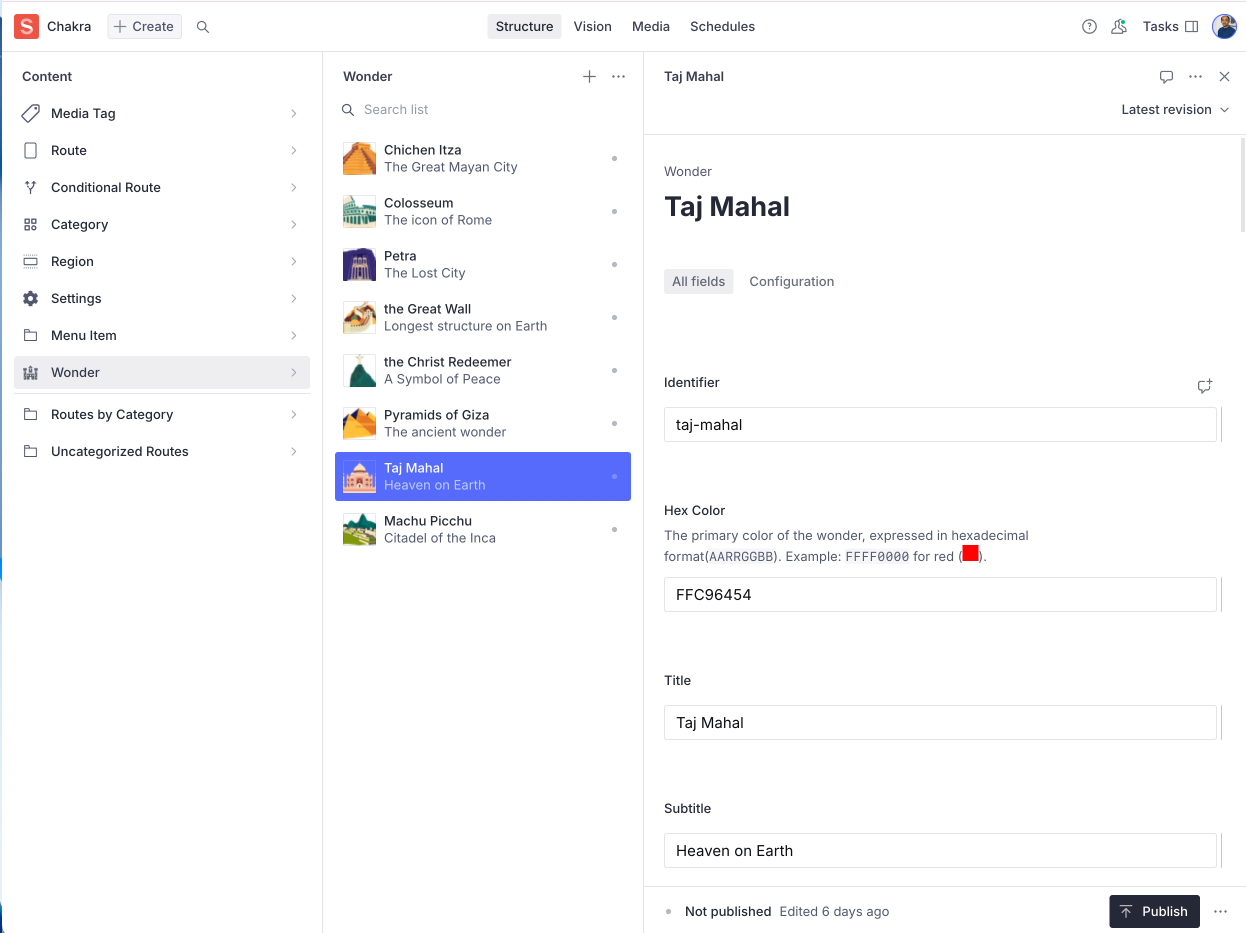Click the red swatch in the Hex Color description
Viewport: 1246px width, 933px height.
coord(969,551)
